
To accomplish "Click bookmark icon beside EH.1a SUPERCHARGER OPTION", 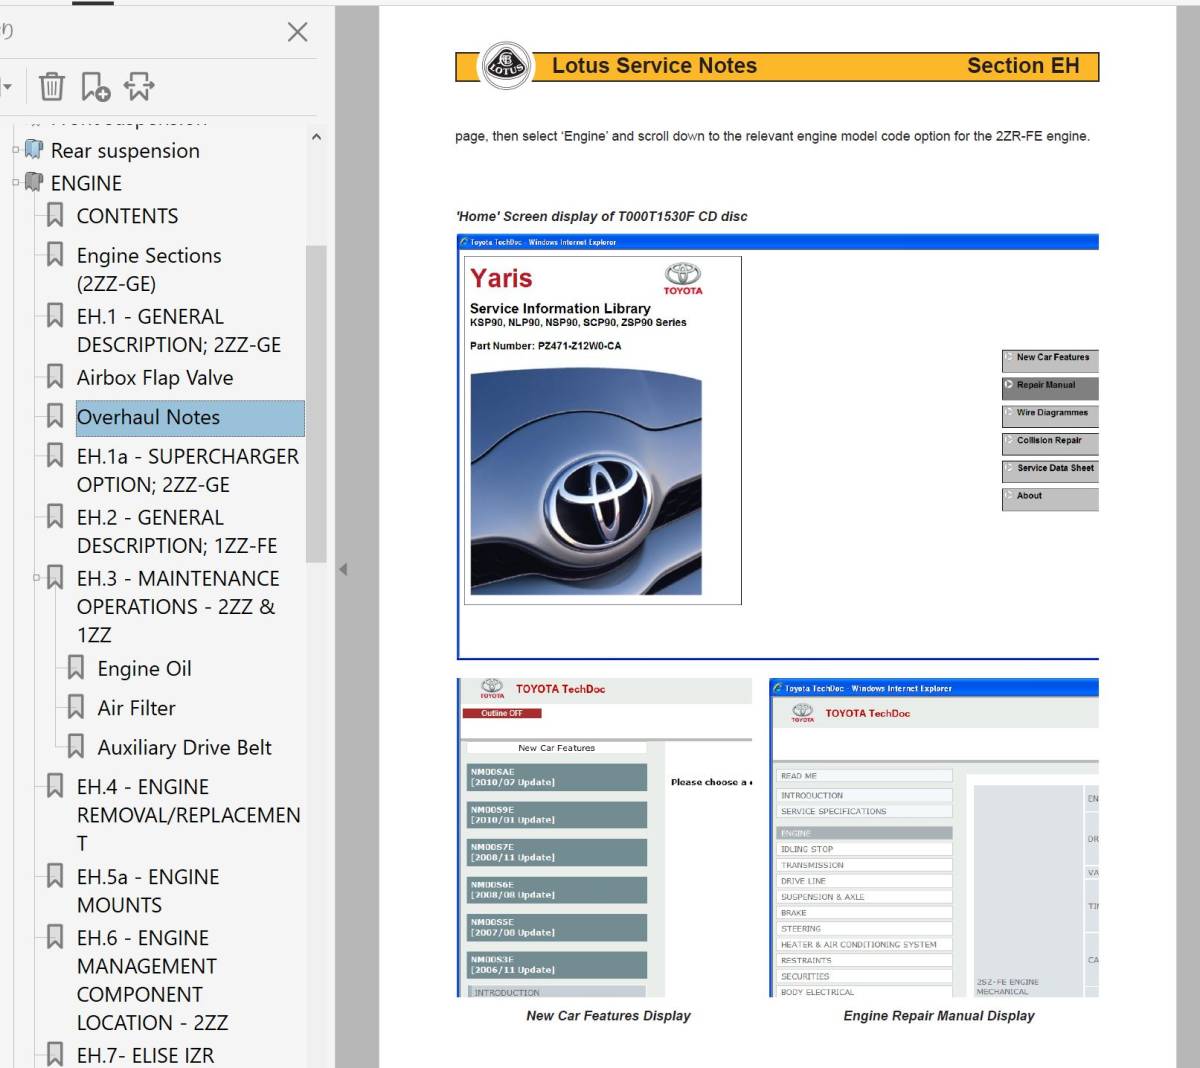I will [x=55, y=455].
